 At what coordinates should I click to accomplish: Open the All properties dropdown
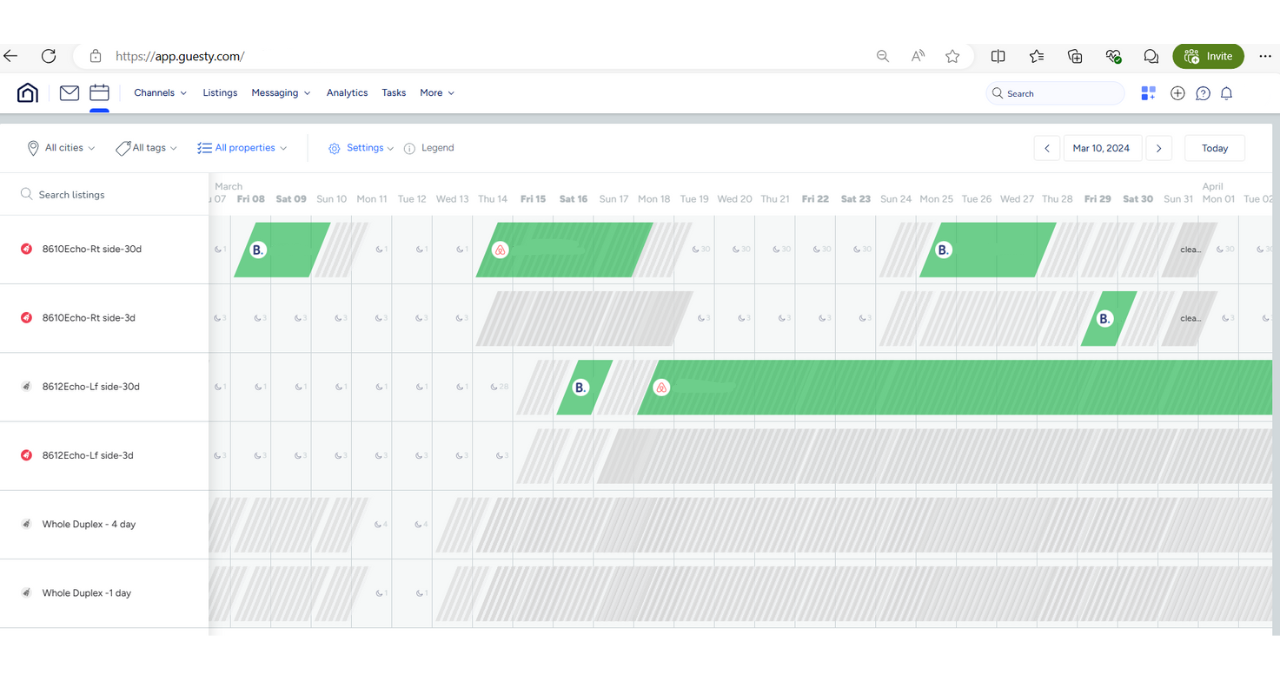click(242, 148)
